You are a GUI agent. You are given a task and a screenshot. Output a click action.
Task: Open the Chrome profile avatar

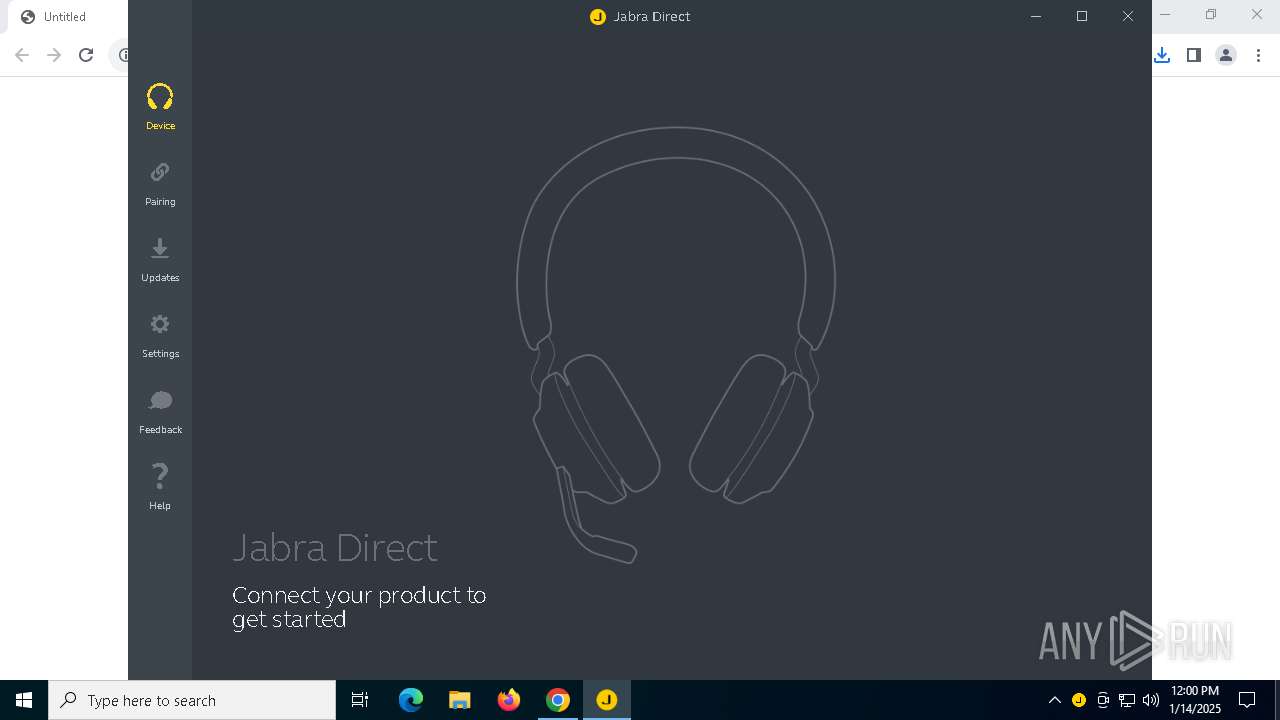coord(1226,55)
